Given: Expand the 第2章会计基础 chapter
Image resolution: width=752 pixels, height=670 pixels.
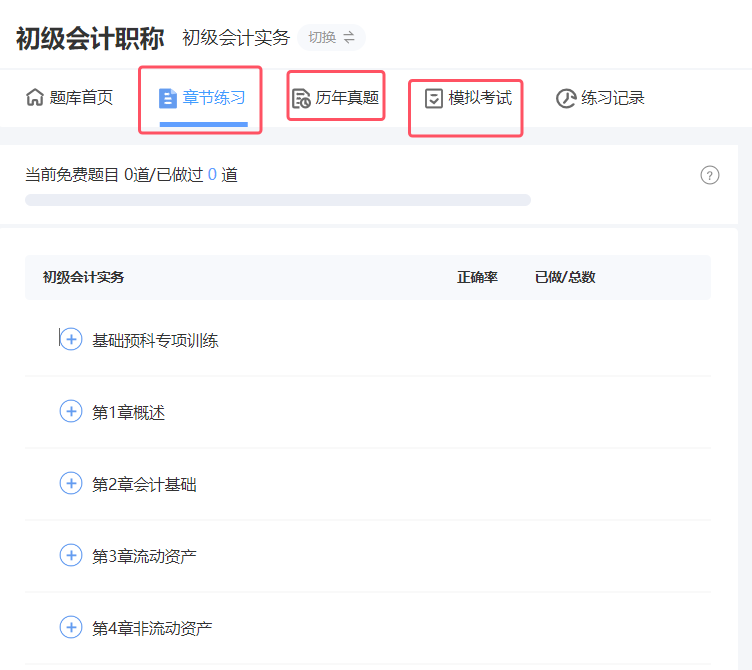Looking at the screenshot, I should [x=71, y=484].
